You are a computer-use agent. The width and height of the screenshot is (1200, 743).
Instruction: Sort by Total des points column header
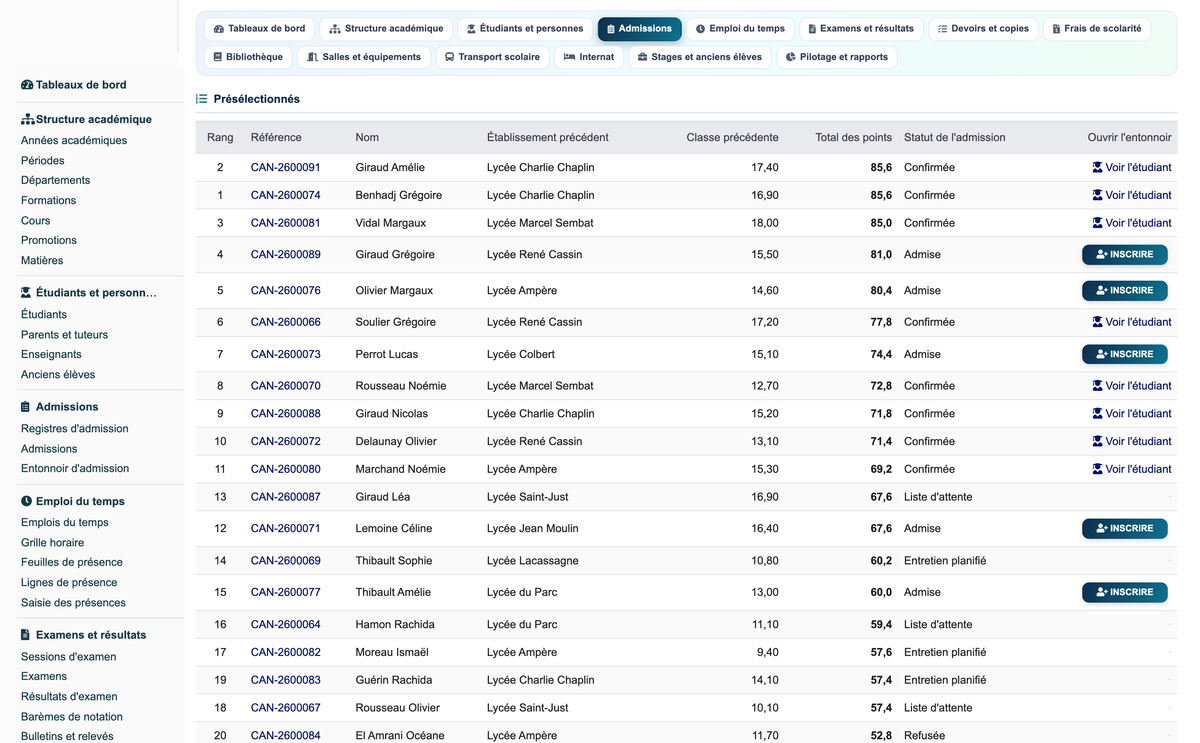coord(853,137)
